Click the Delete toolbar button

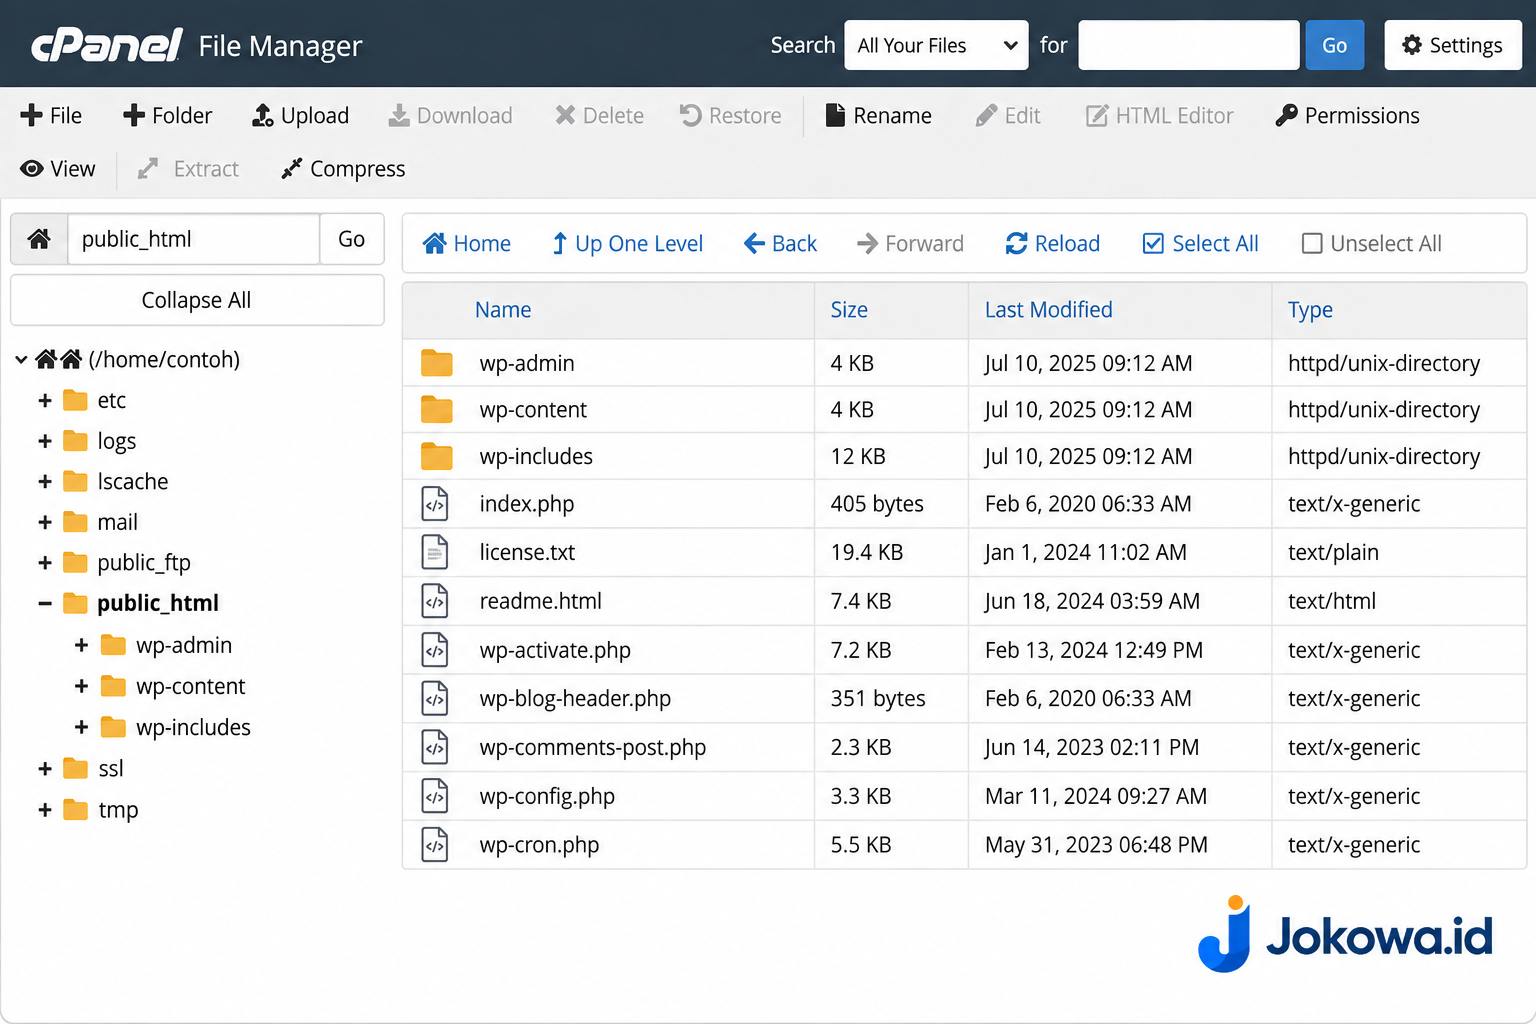(x=599, y=115)
